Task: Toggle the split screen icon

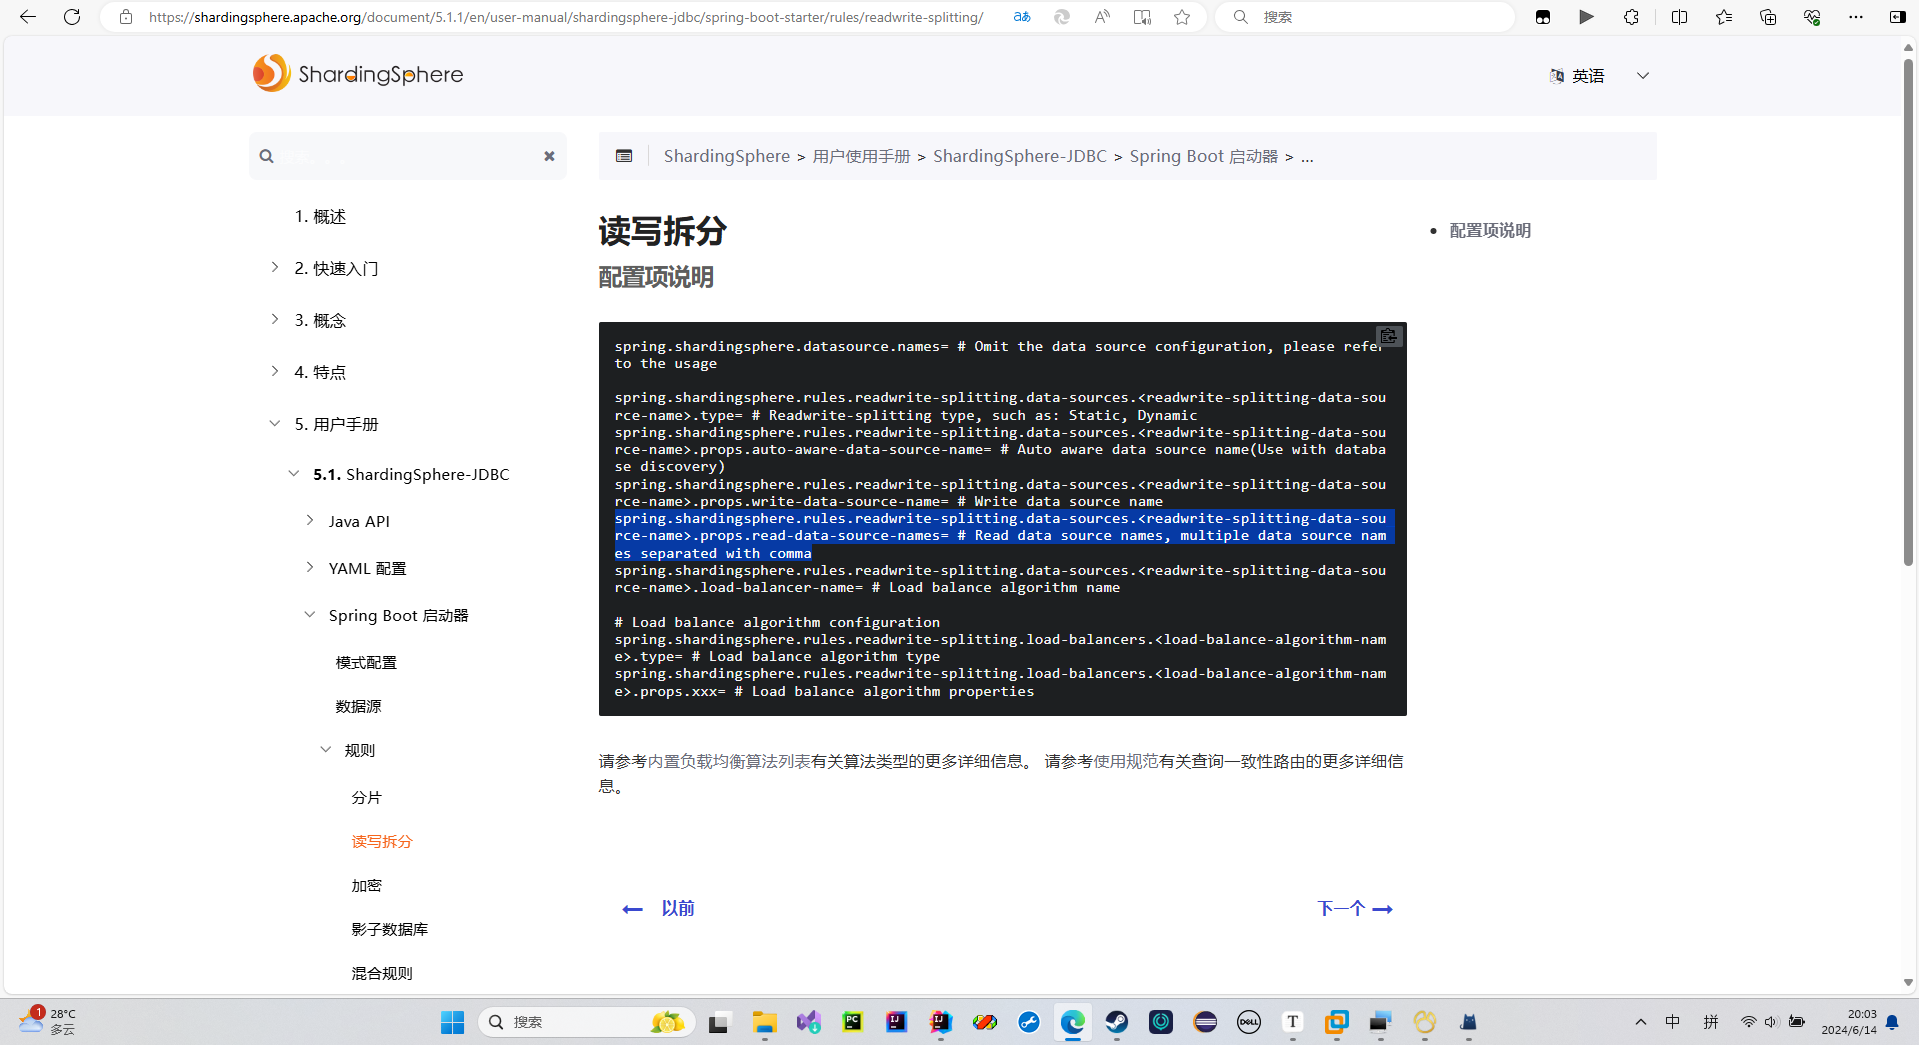Action: point(1679,17)
